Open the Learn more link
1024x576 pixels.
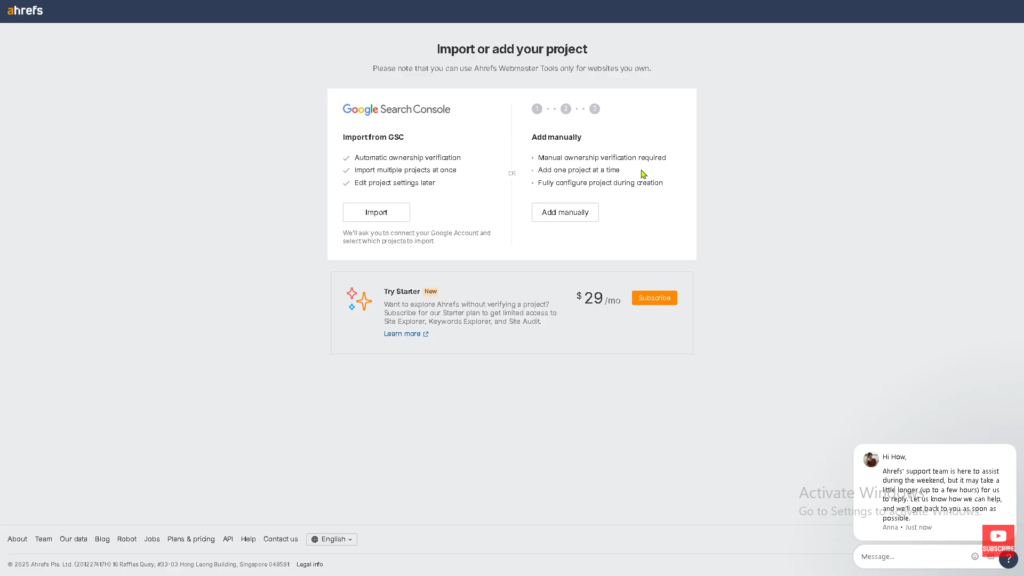pos(405,334)
